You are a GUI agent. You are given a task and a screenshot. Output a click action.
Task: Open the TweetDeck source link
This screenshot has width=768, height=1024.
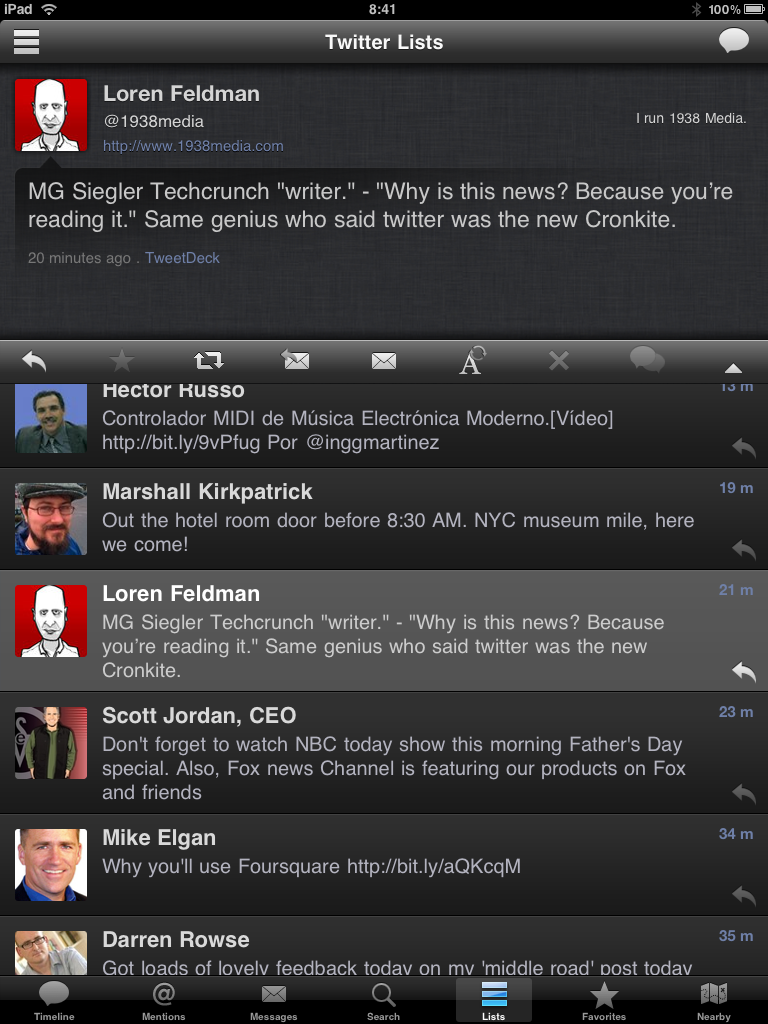tap(182, 258)
